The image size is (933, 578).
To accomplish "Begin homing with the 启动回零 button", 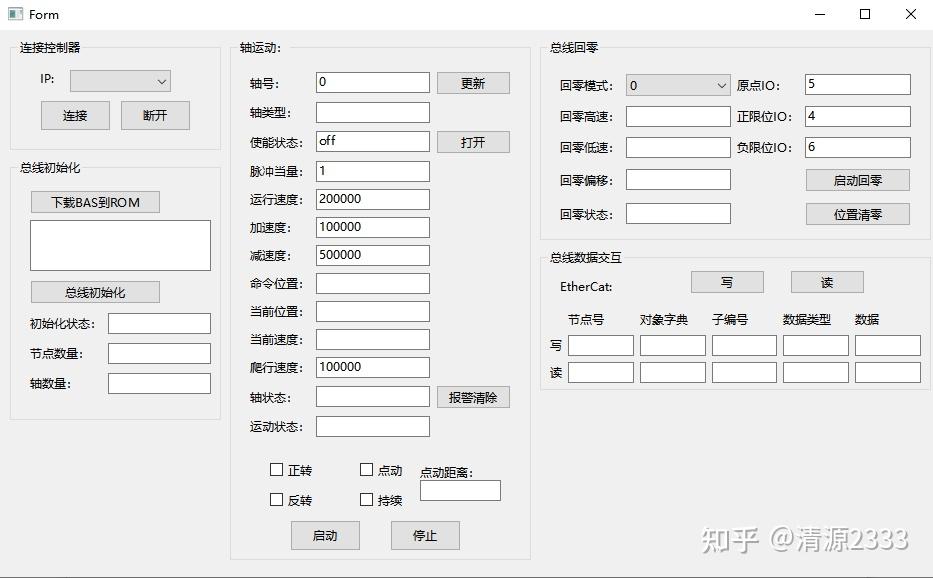I will point(856,179).
